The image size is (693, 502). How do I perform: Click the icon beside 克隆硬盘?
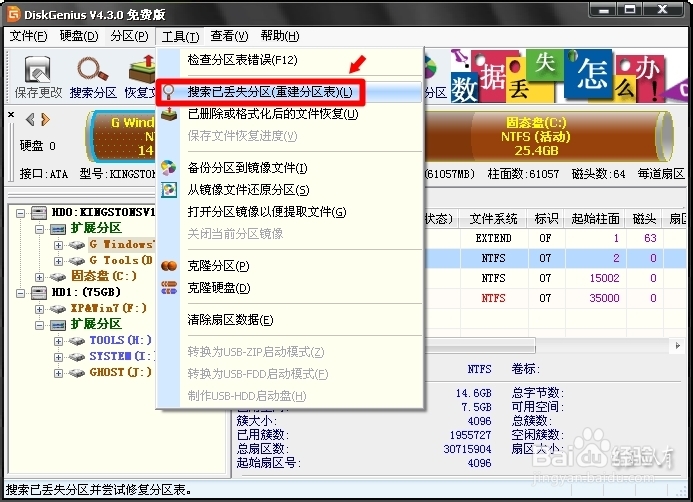[169, 288]
